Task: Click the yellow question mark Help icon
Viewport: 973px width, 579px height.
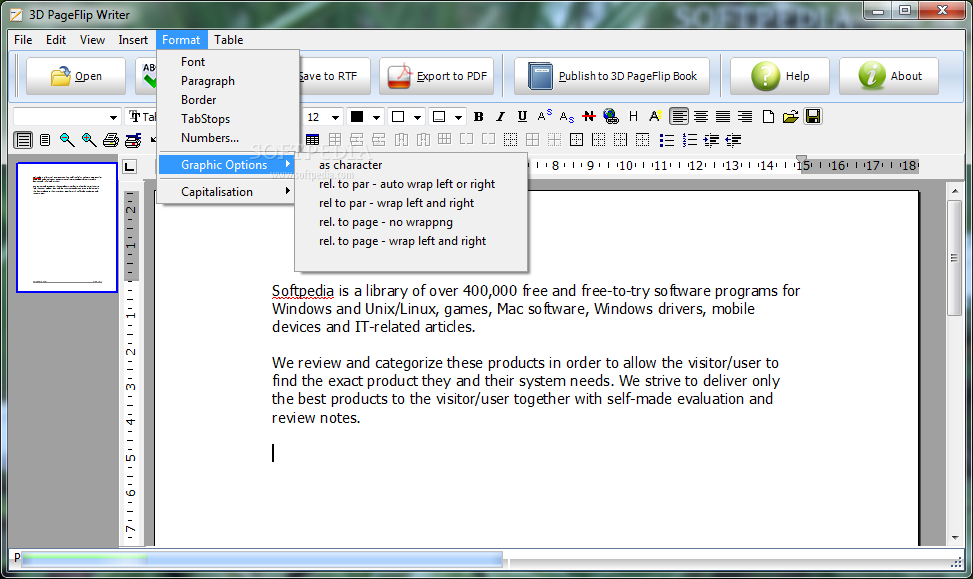Action: tap(766, 76)
